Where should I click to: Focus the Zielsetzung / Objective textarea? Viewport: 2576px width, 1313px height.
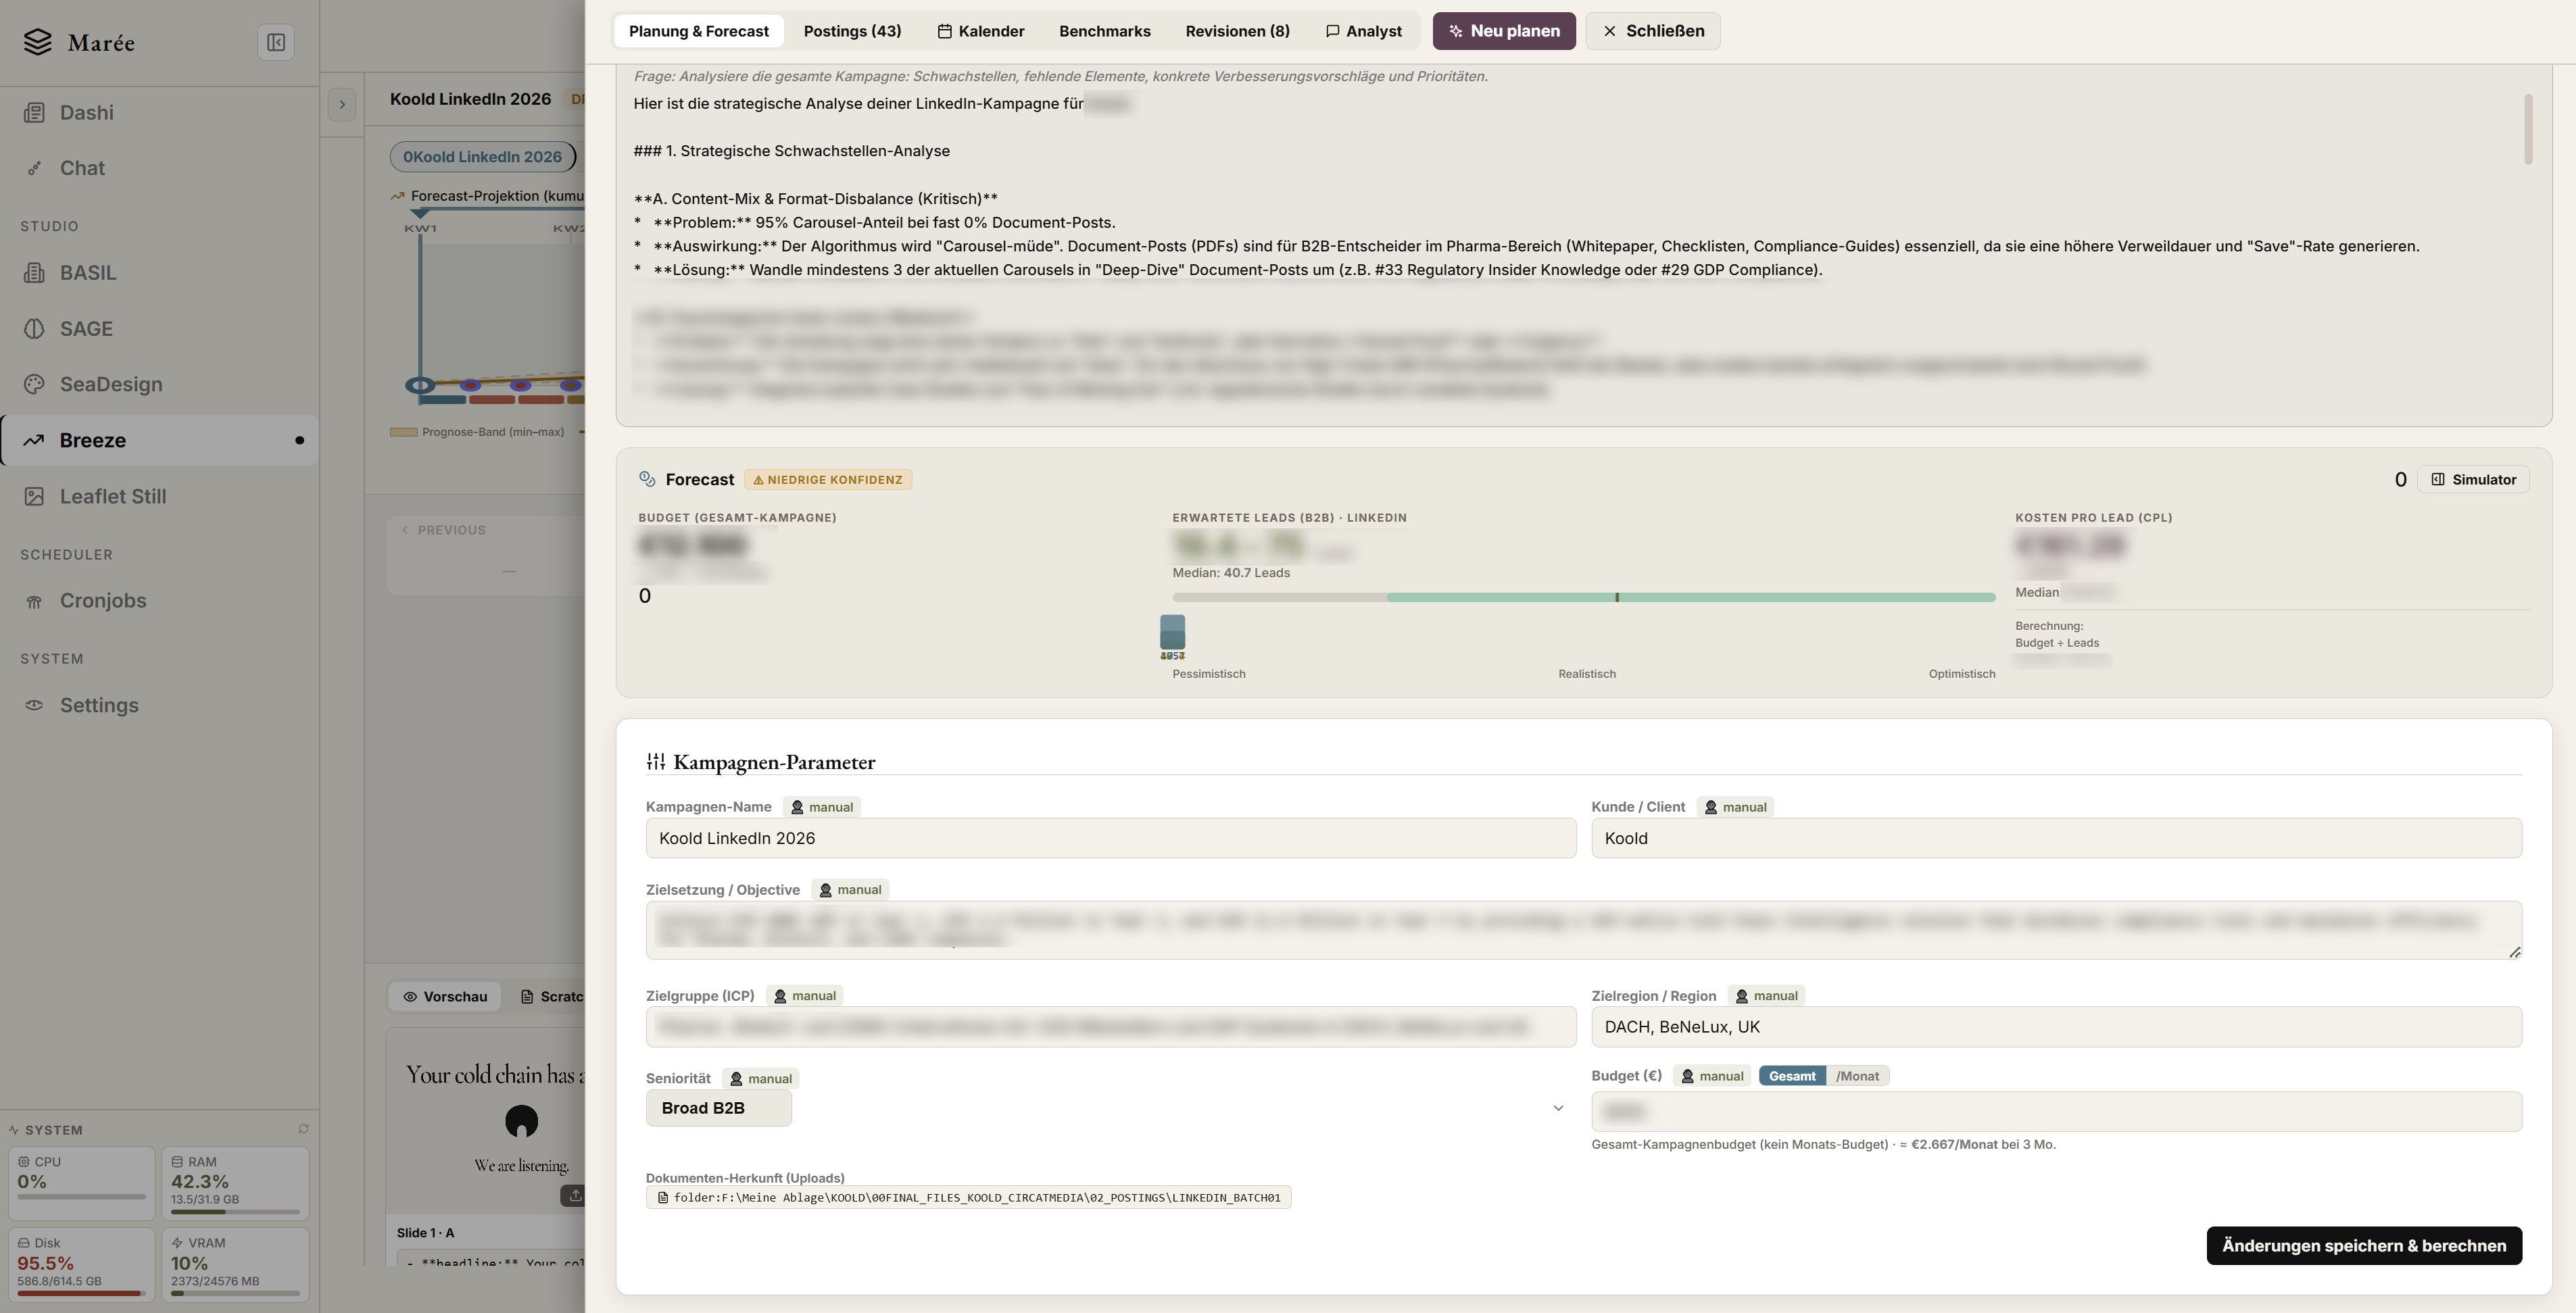pos(1584,930)
